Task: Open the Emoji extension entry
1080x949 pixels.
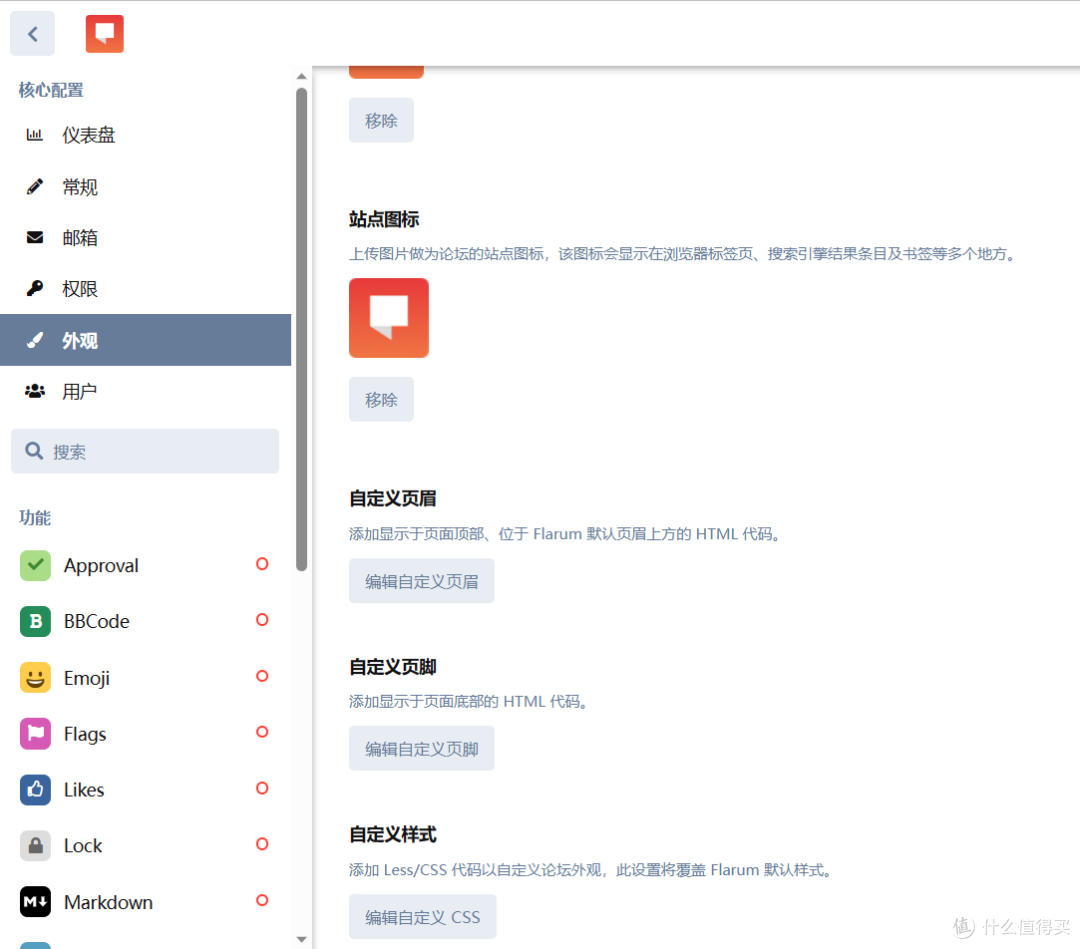Action: click(x=145, y=678)
